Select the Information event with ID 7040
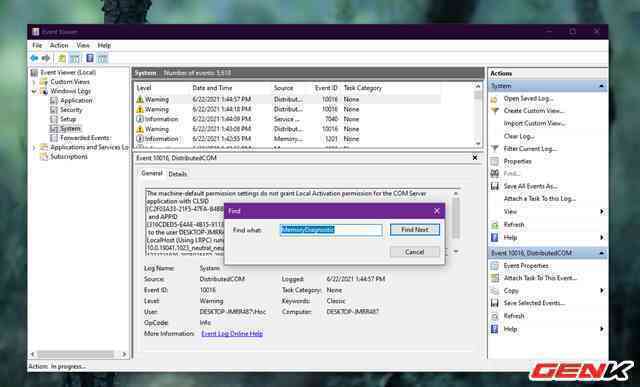 point(288,119)
